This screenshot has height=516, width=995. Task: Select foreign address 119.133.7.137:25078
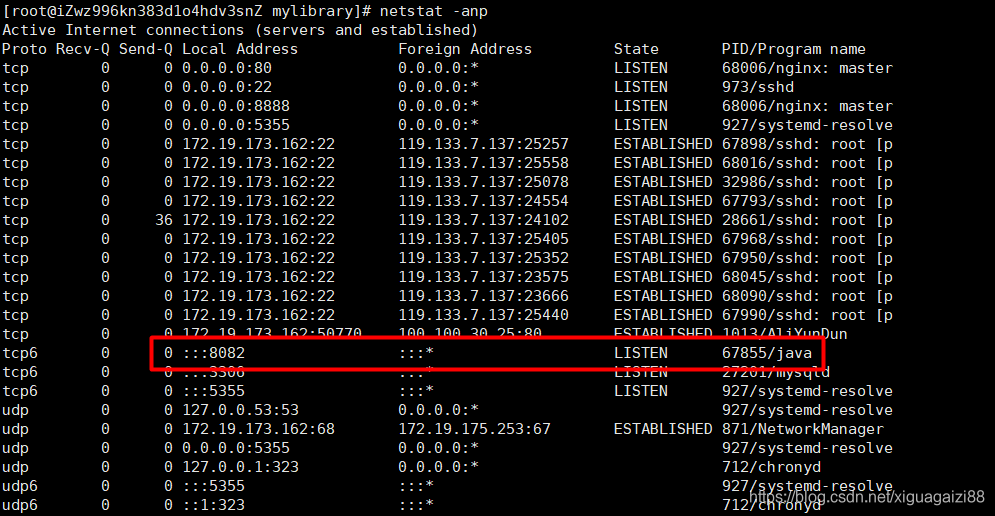pyautogui.click(x=483, y=182)
